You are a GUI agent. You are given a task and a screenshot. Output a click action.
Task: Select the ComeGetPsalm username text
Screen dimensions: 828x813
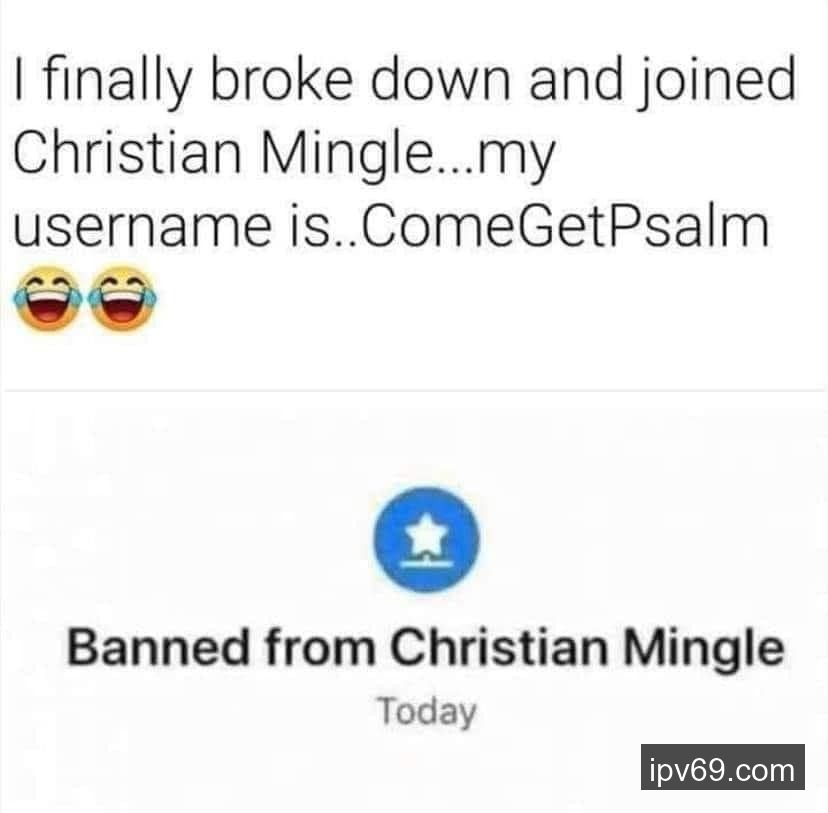point(563,227)
